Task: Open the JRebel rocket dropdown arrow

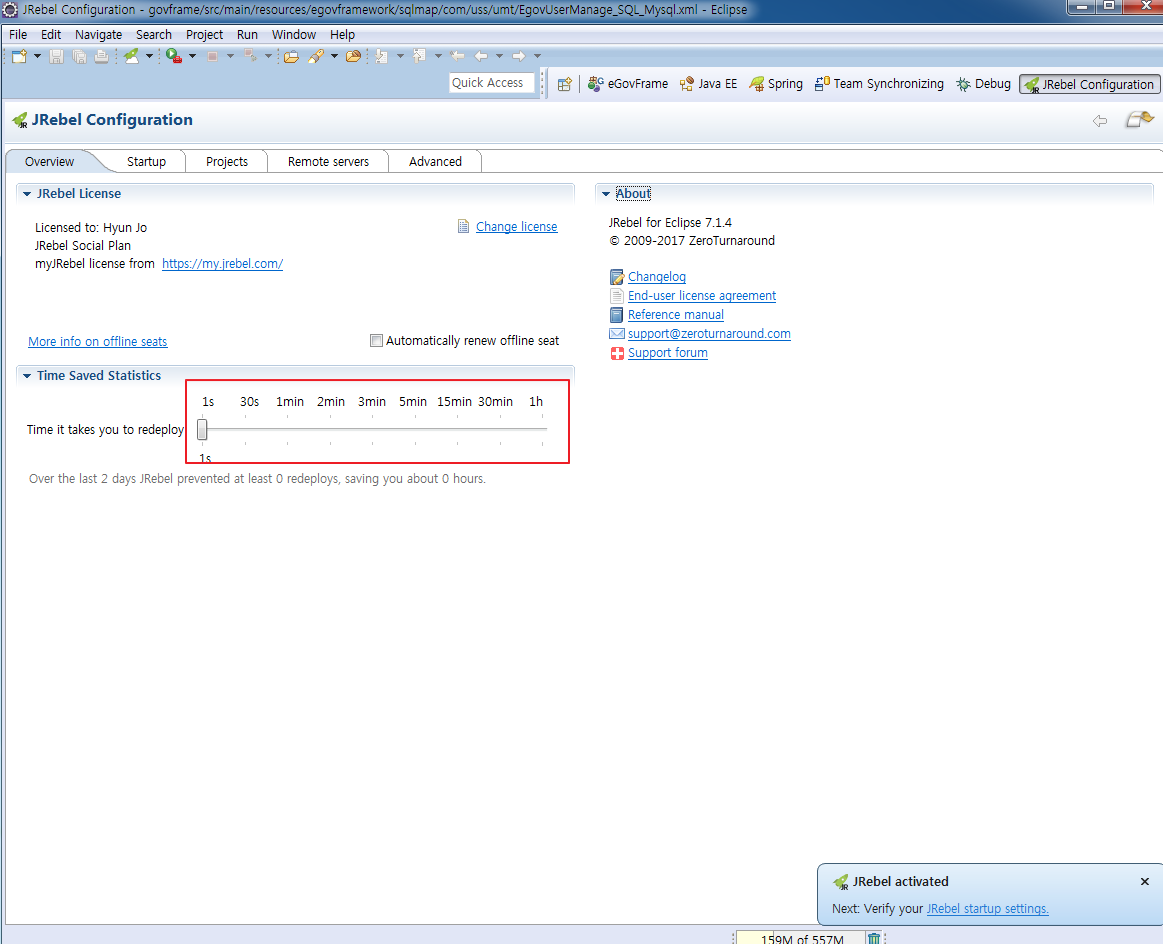Action: (x=149, y=56)
